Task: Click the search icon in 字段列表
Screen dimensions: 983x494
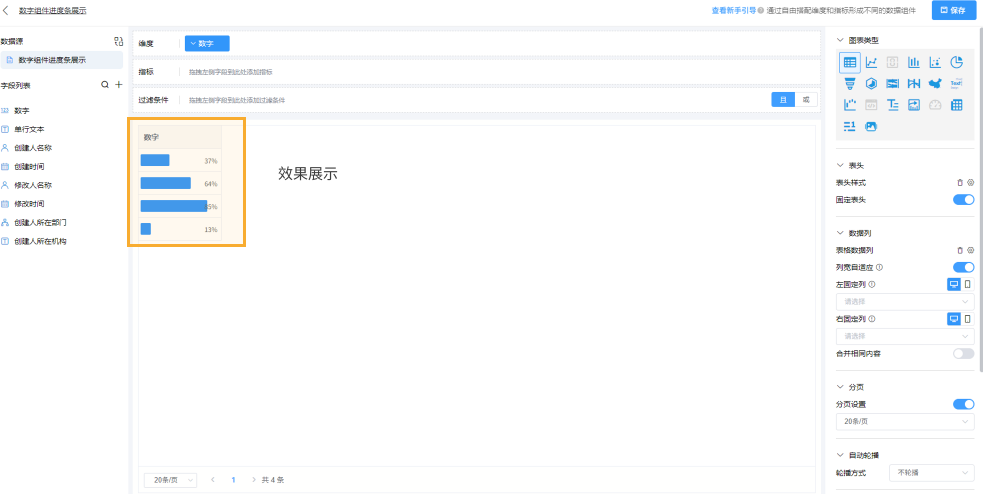Action: [x=105, y=85]
